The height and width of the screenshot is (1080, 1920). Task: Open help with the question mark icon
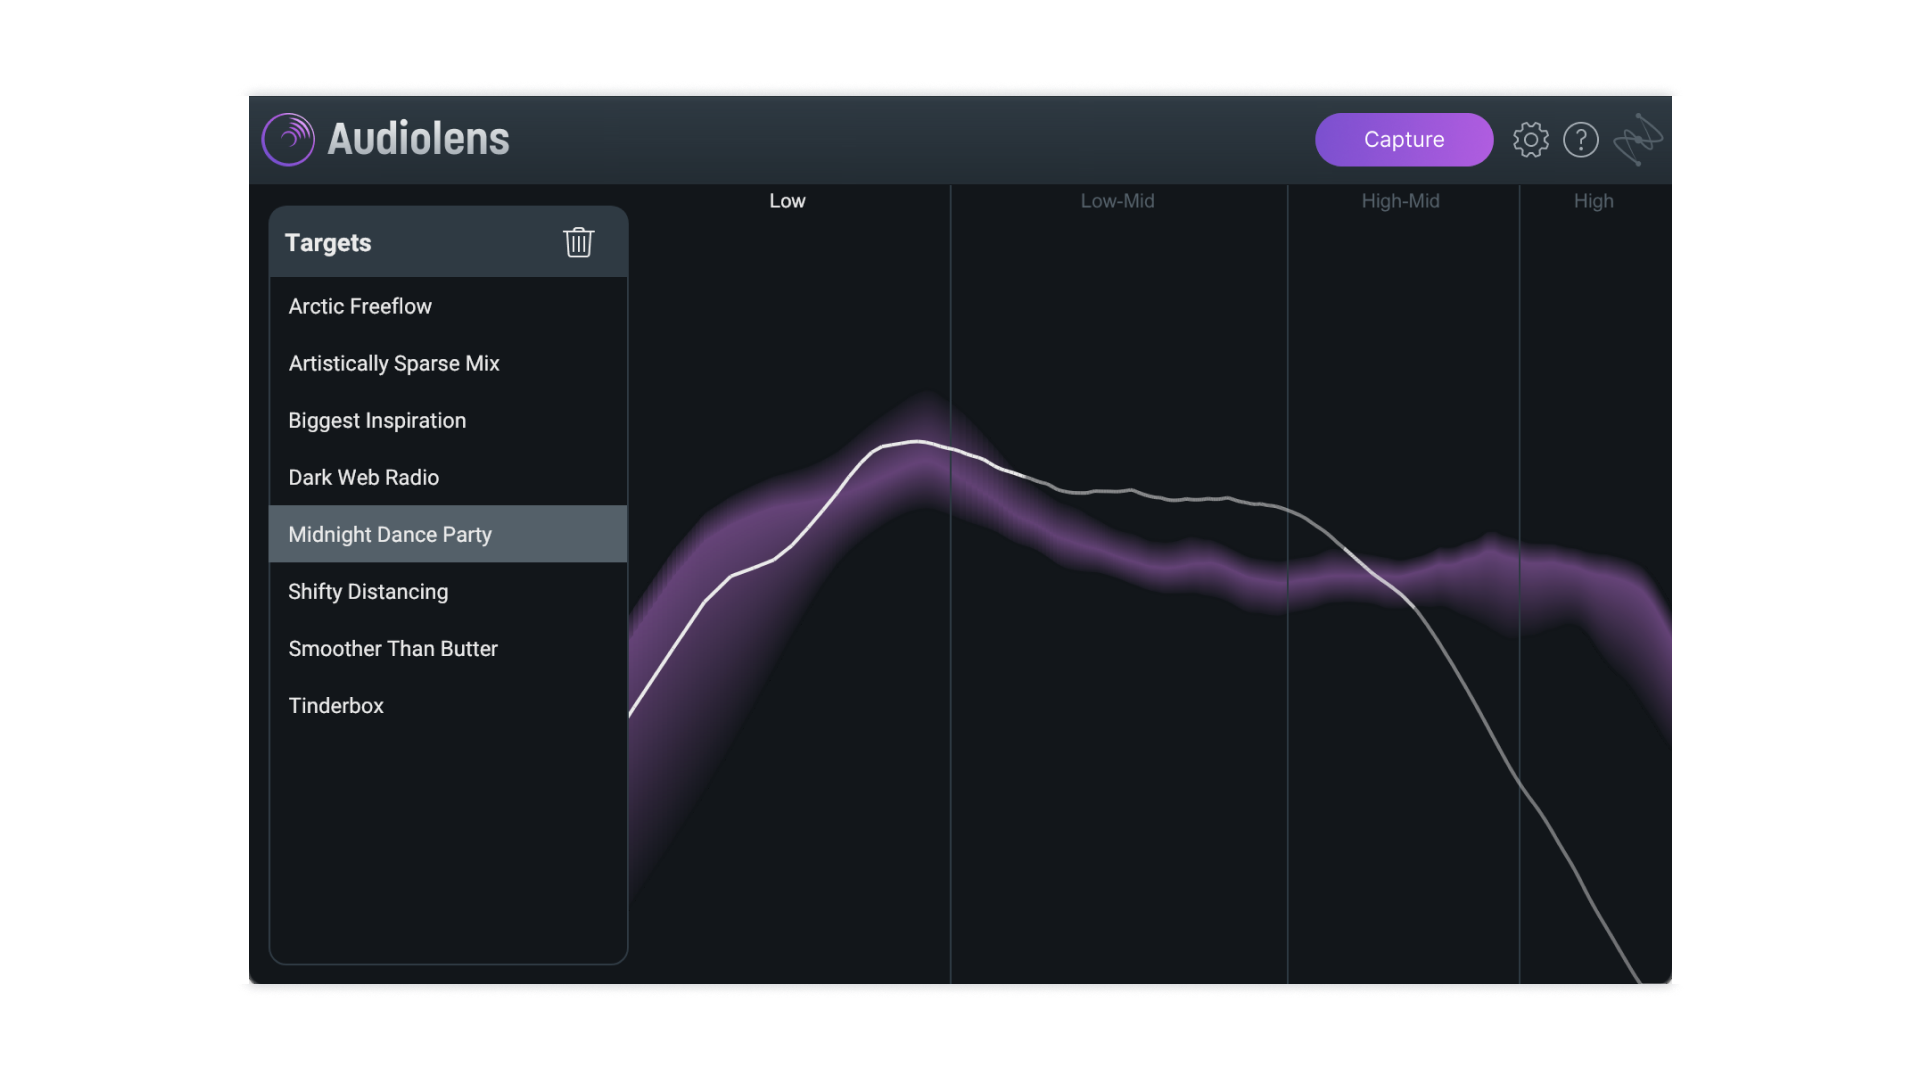(1580, 140)
